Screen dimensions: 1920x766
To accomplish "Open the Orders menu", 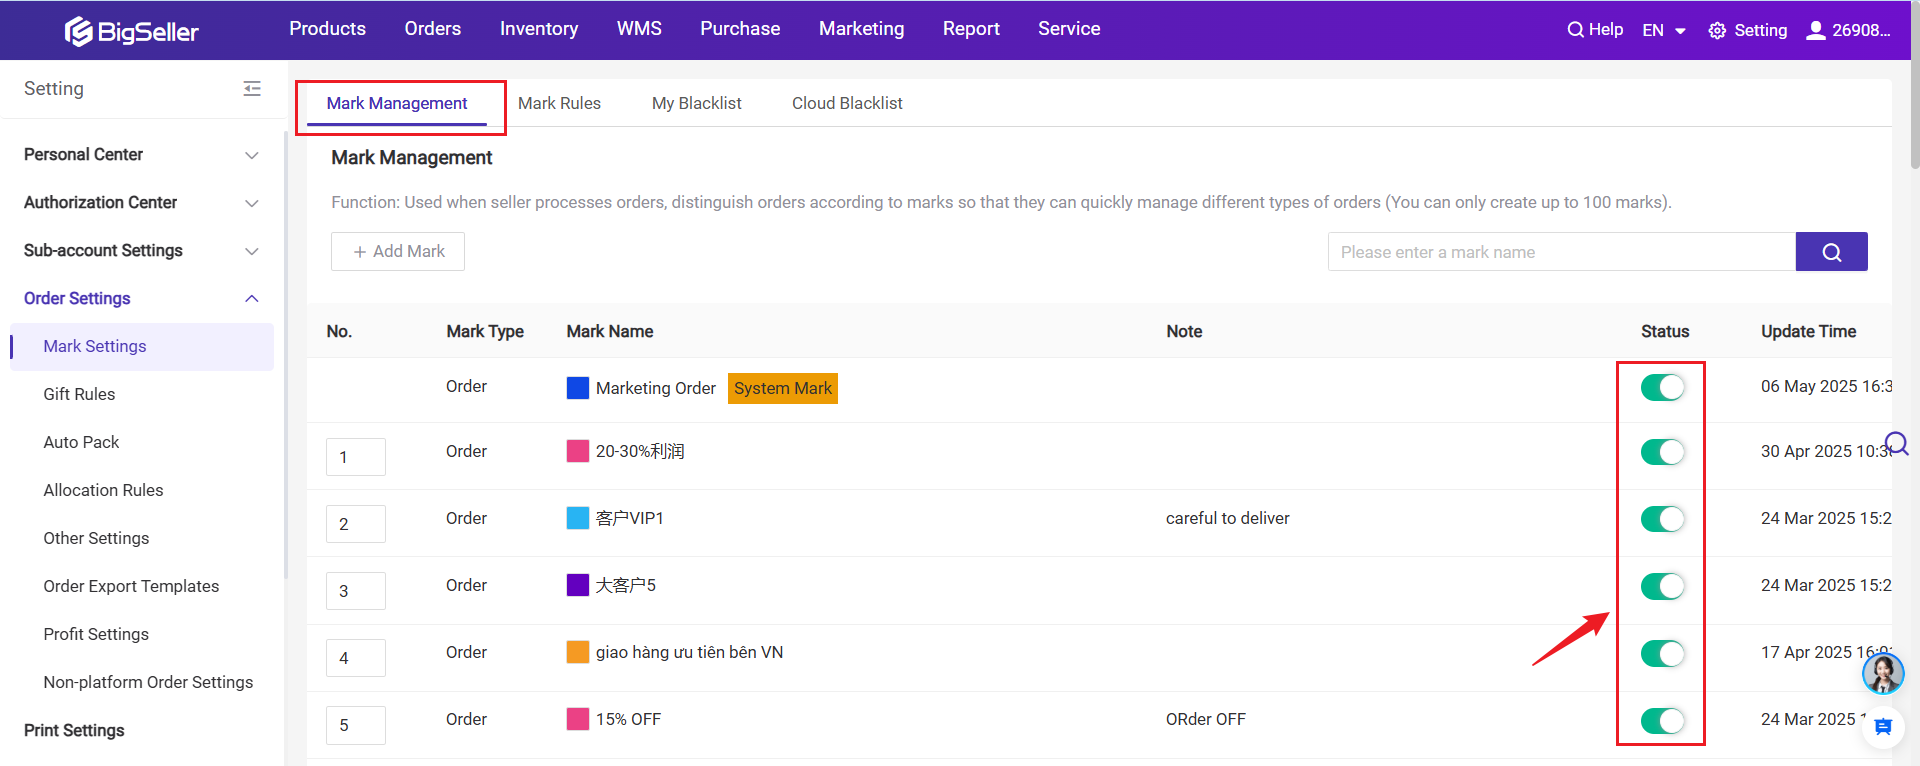I will (x=433, y=29).
